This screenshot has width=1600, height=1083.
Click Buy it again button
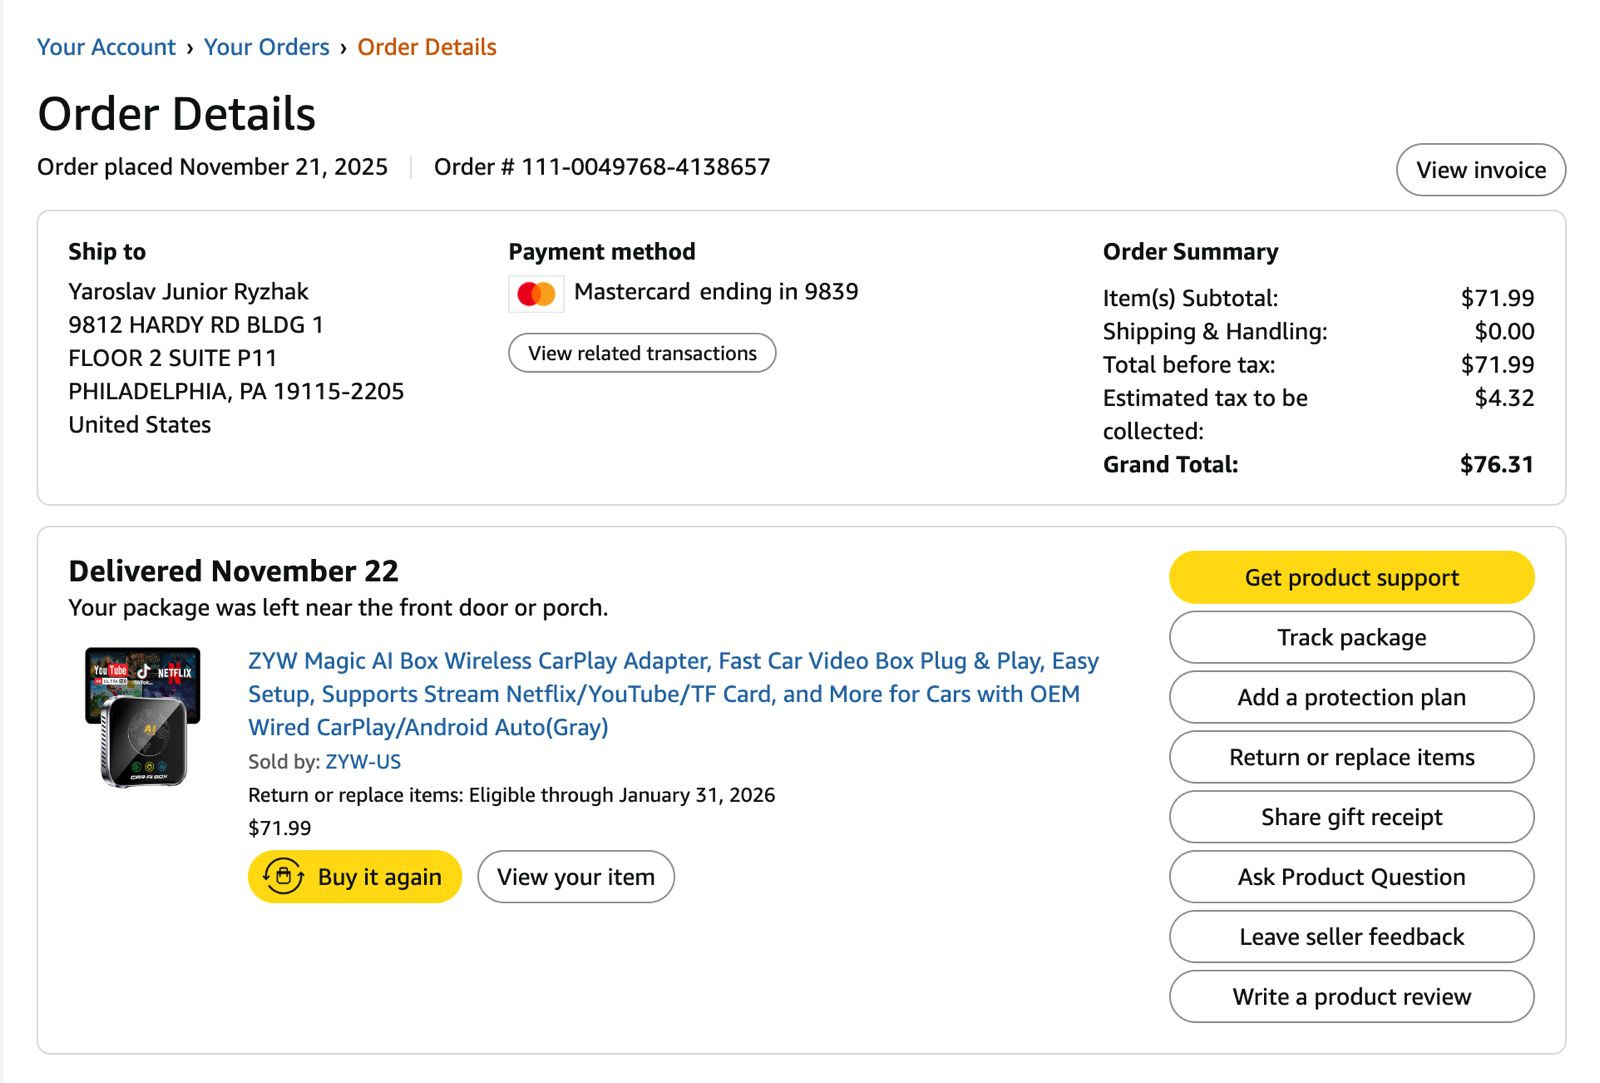pos(355,877)
